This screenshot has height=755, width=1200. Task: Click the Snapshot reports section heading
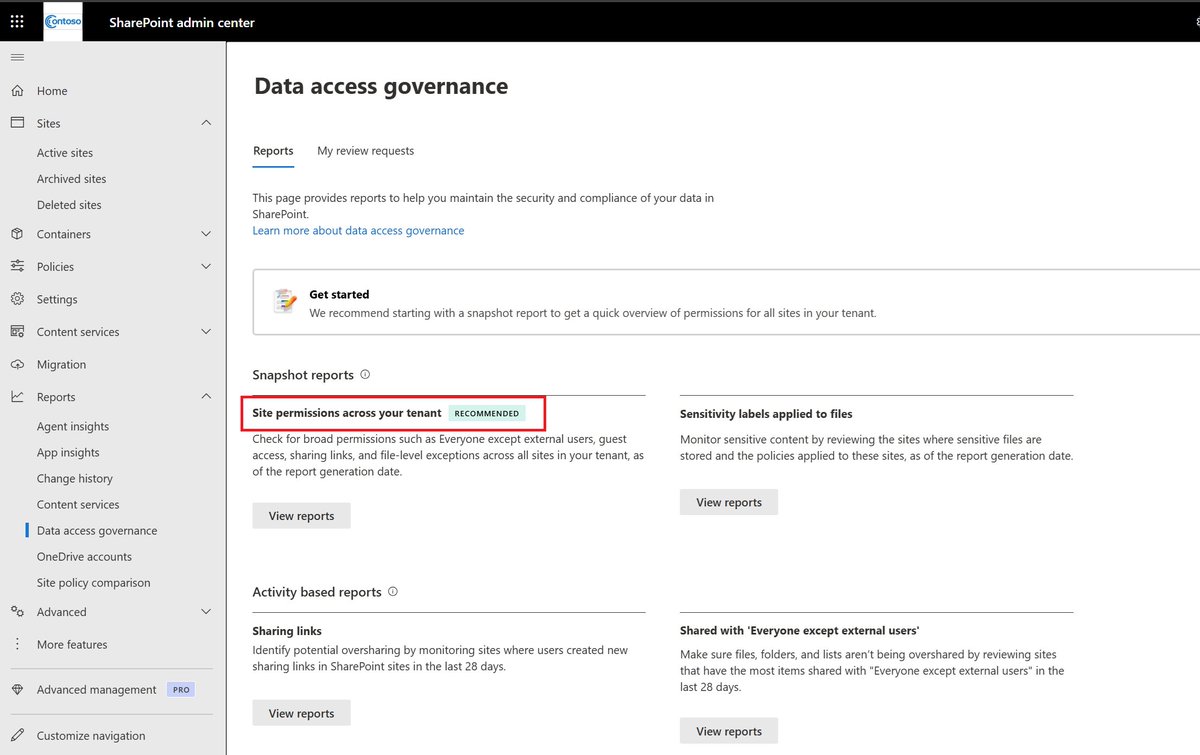pyautogui.click(x=303, y=375)
